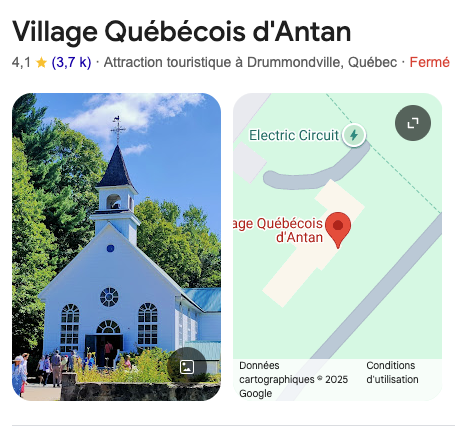
Task: Open the white church photo
Action: [116, 247]
